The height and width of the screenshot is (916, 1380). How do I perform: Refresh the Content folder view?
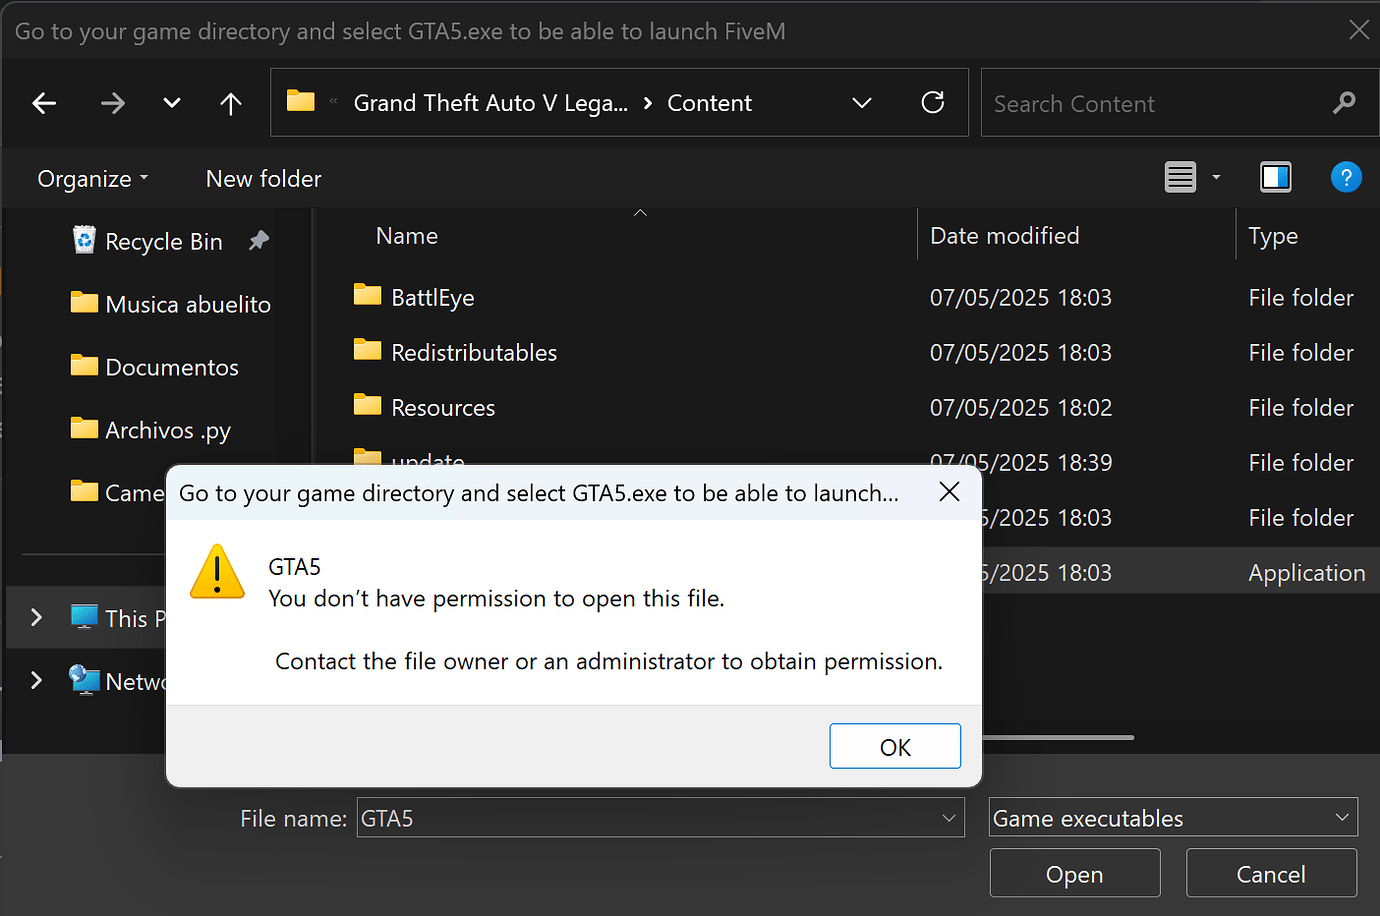coord(933,102)
